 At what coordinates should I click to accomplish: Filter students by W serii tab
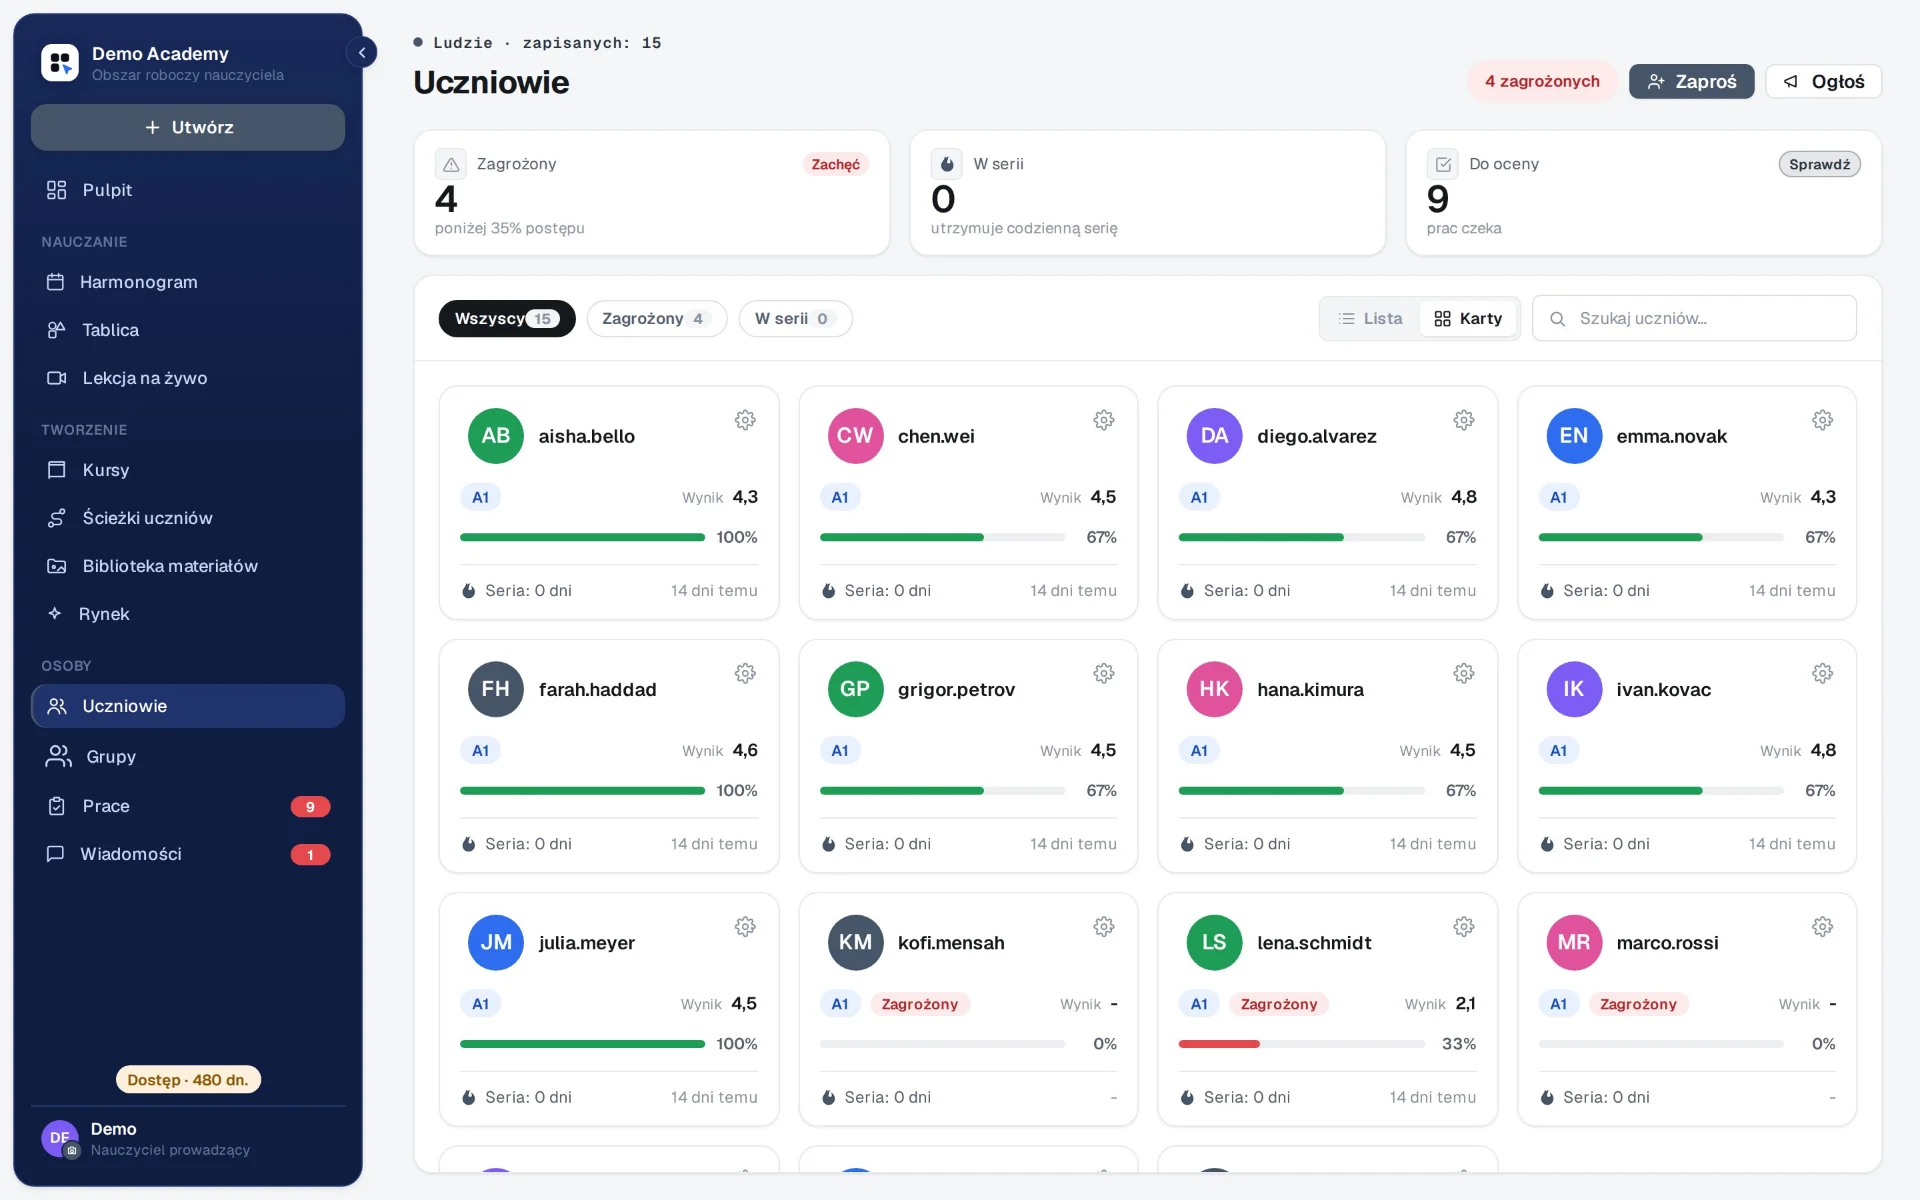795,319
